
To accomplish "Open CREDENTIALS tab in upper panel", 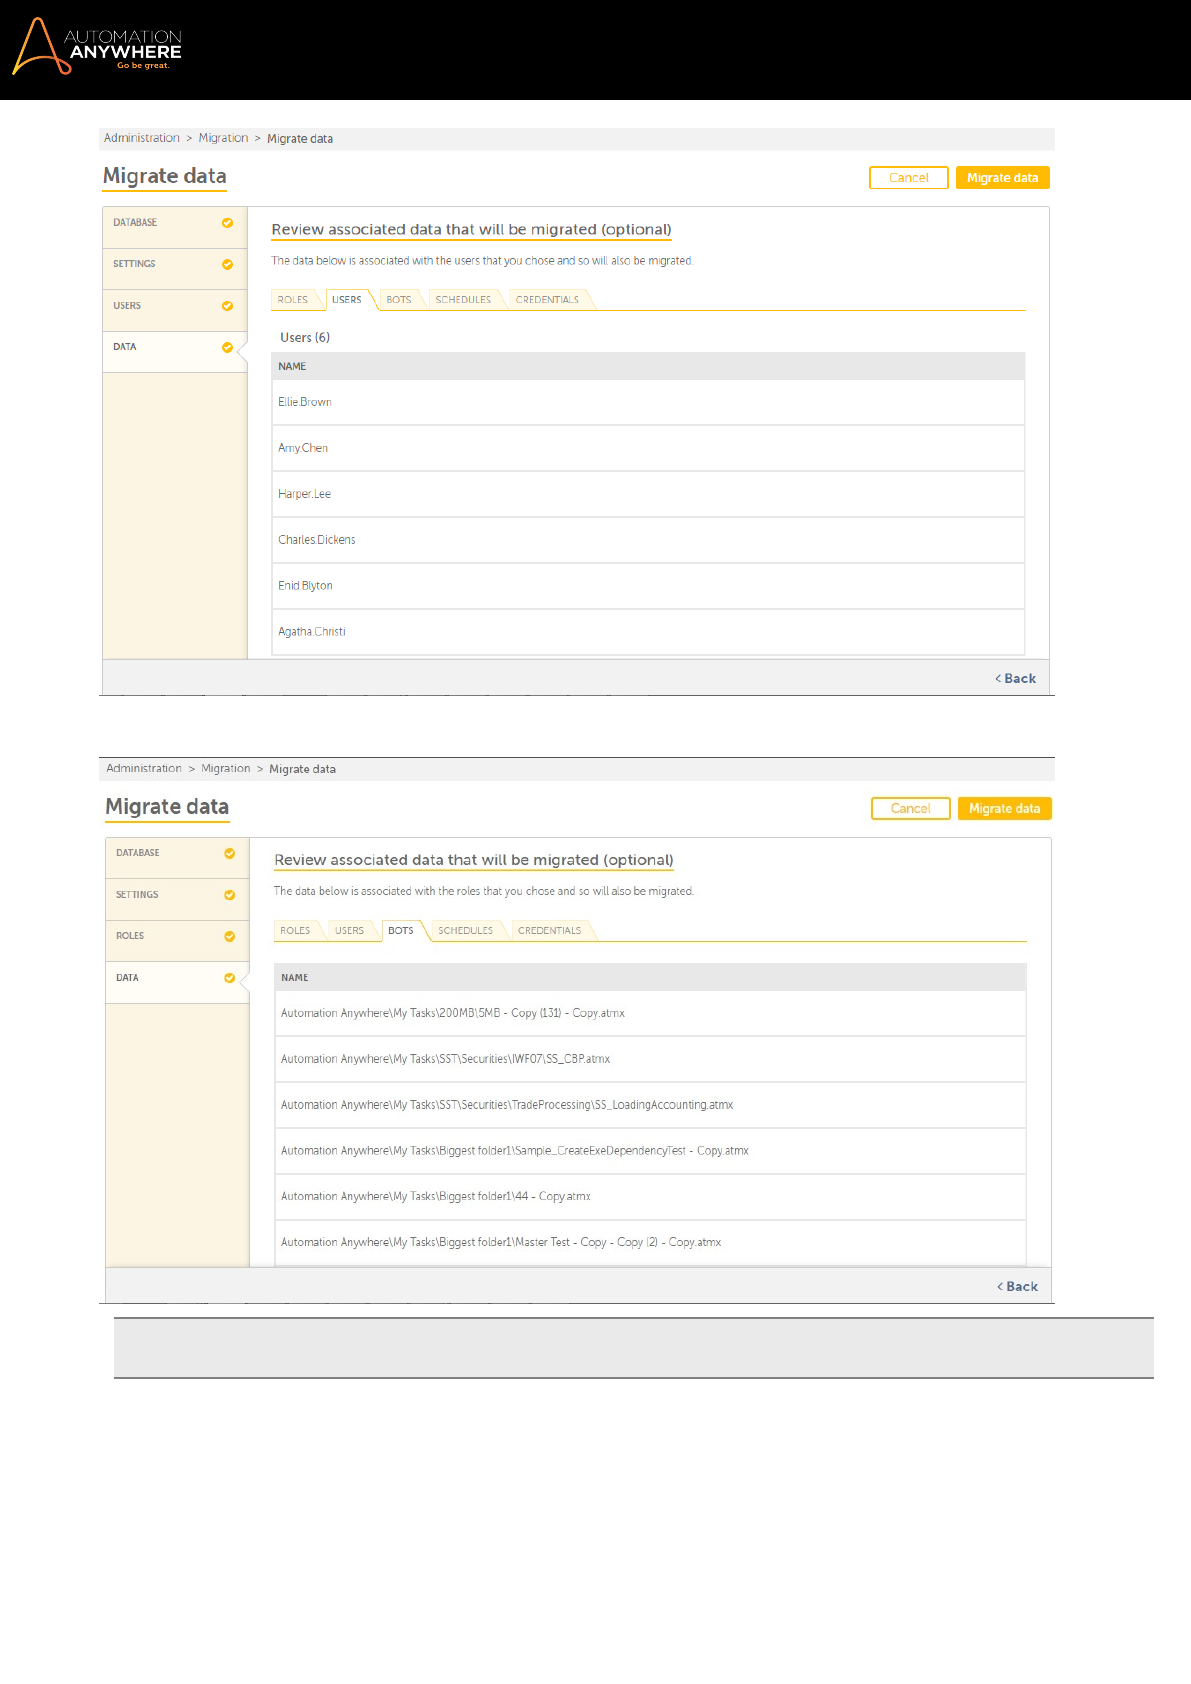I will tap(547, 300).
